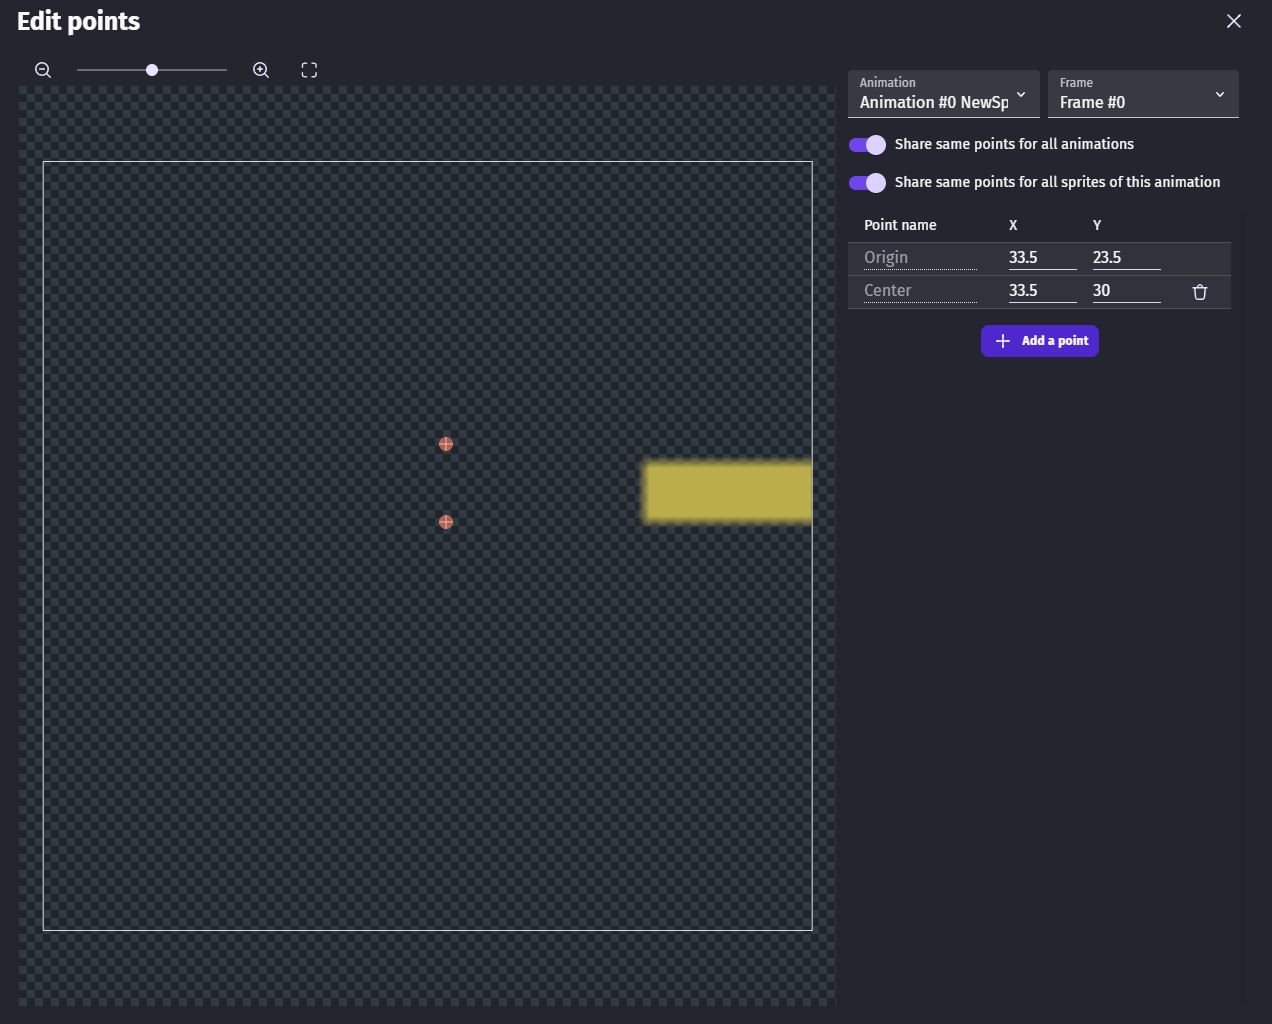The image size is (1272, 1024).
Task: Click the zoom level slider handle
Action: [152, 70]
